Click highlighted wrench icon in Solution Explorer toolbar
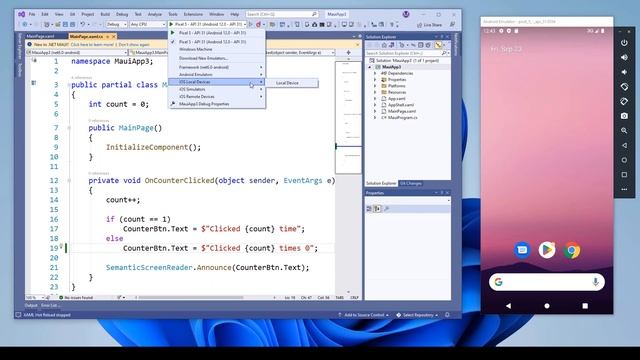 pos(438,45)
